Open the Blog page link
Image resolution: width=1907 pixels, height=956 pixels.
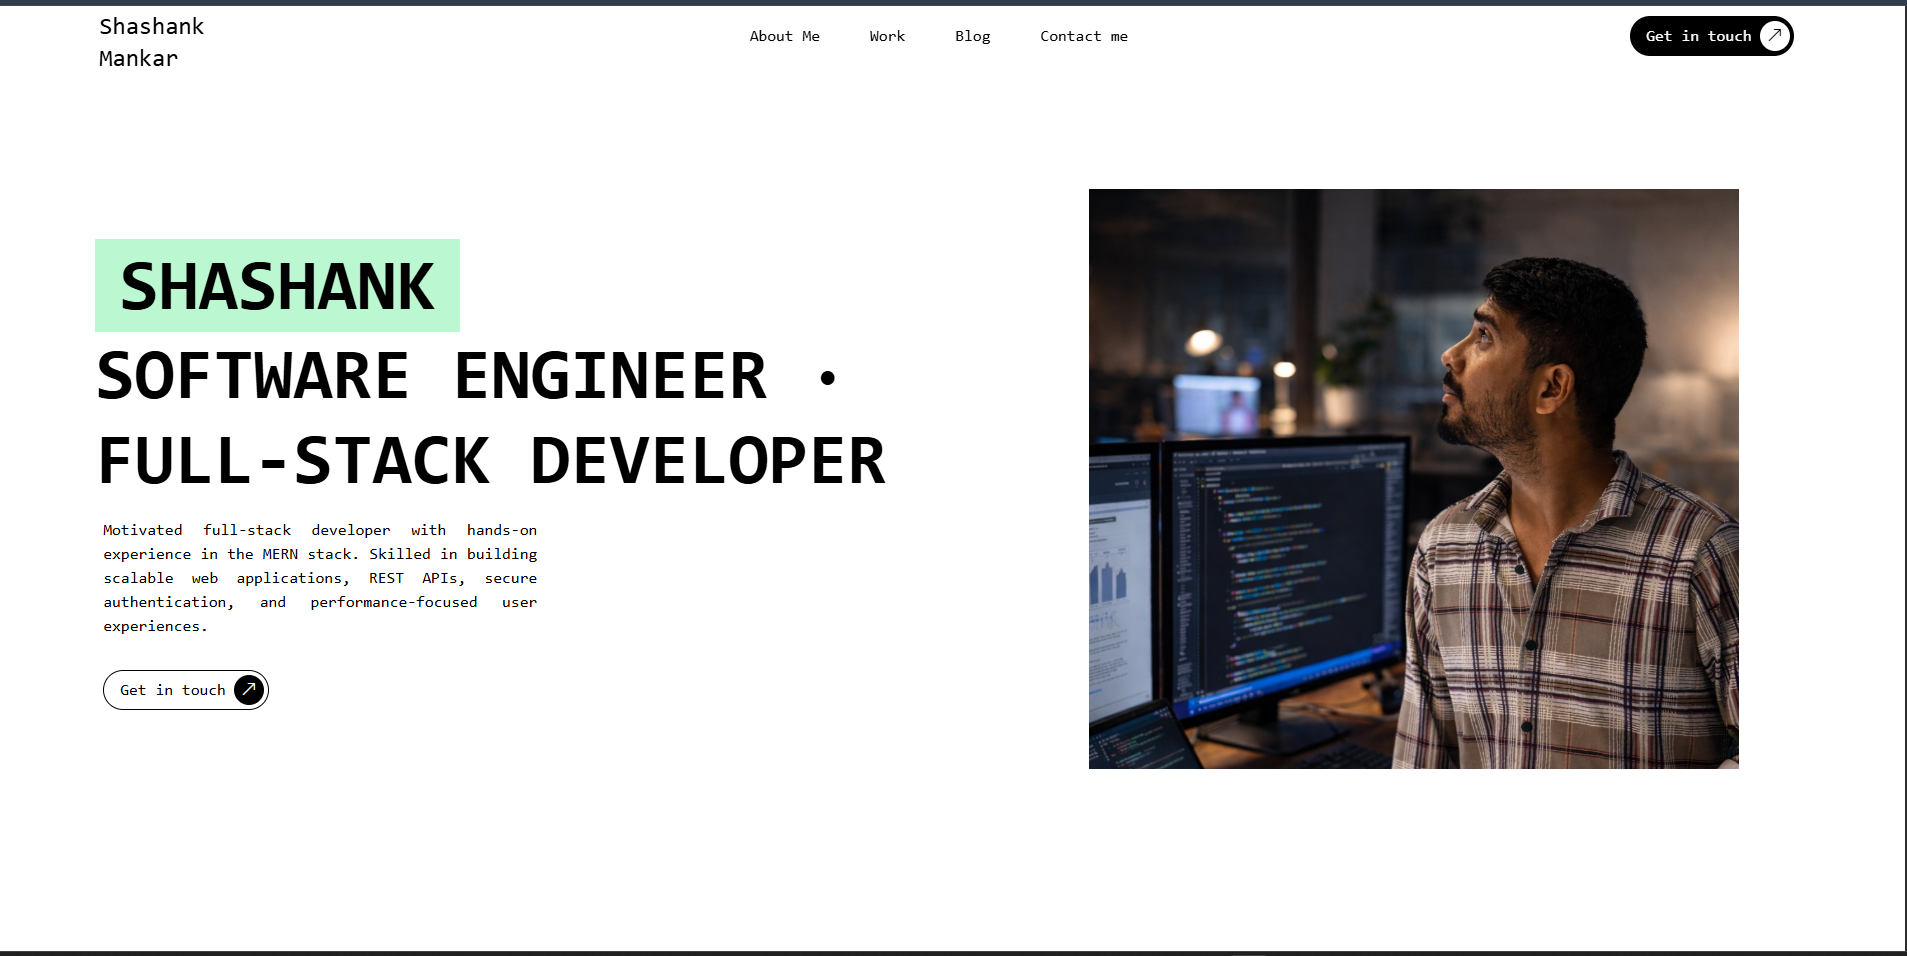972,36
